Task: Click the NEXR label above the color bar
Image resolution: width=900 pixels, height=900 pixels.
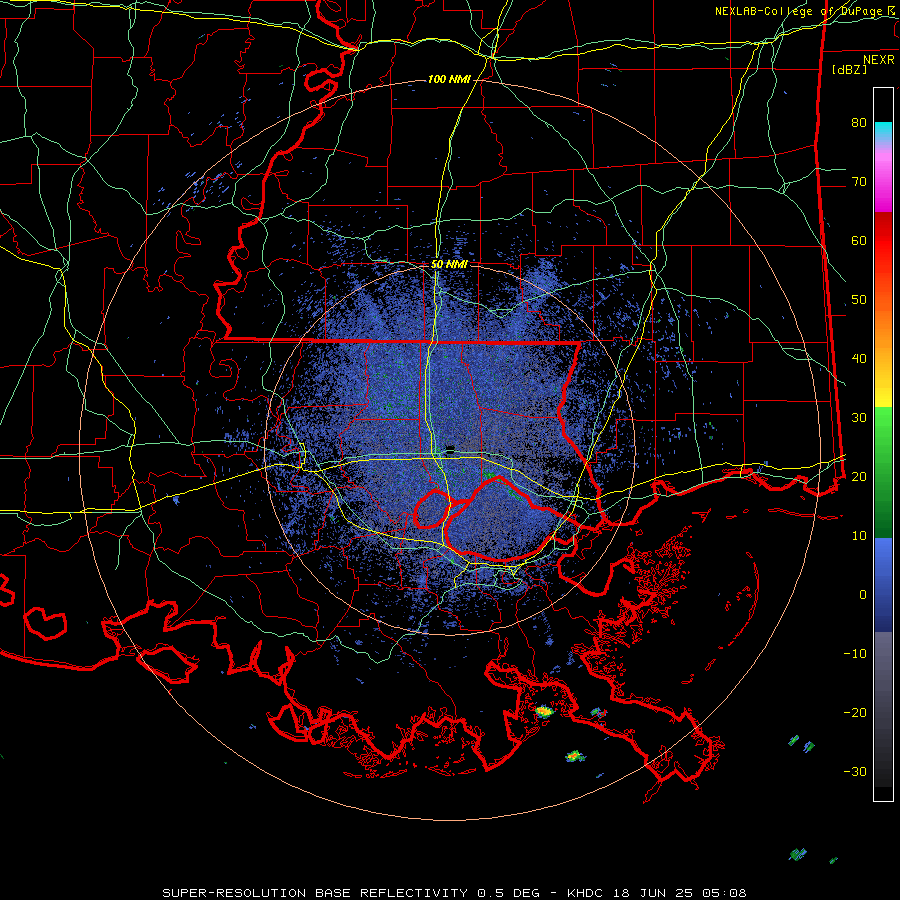Action: point(878,60)
